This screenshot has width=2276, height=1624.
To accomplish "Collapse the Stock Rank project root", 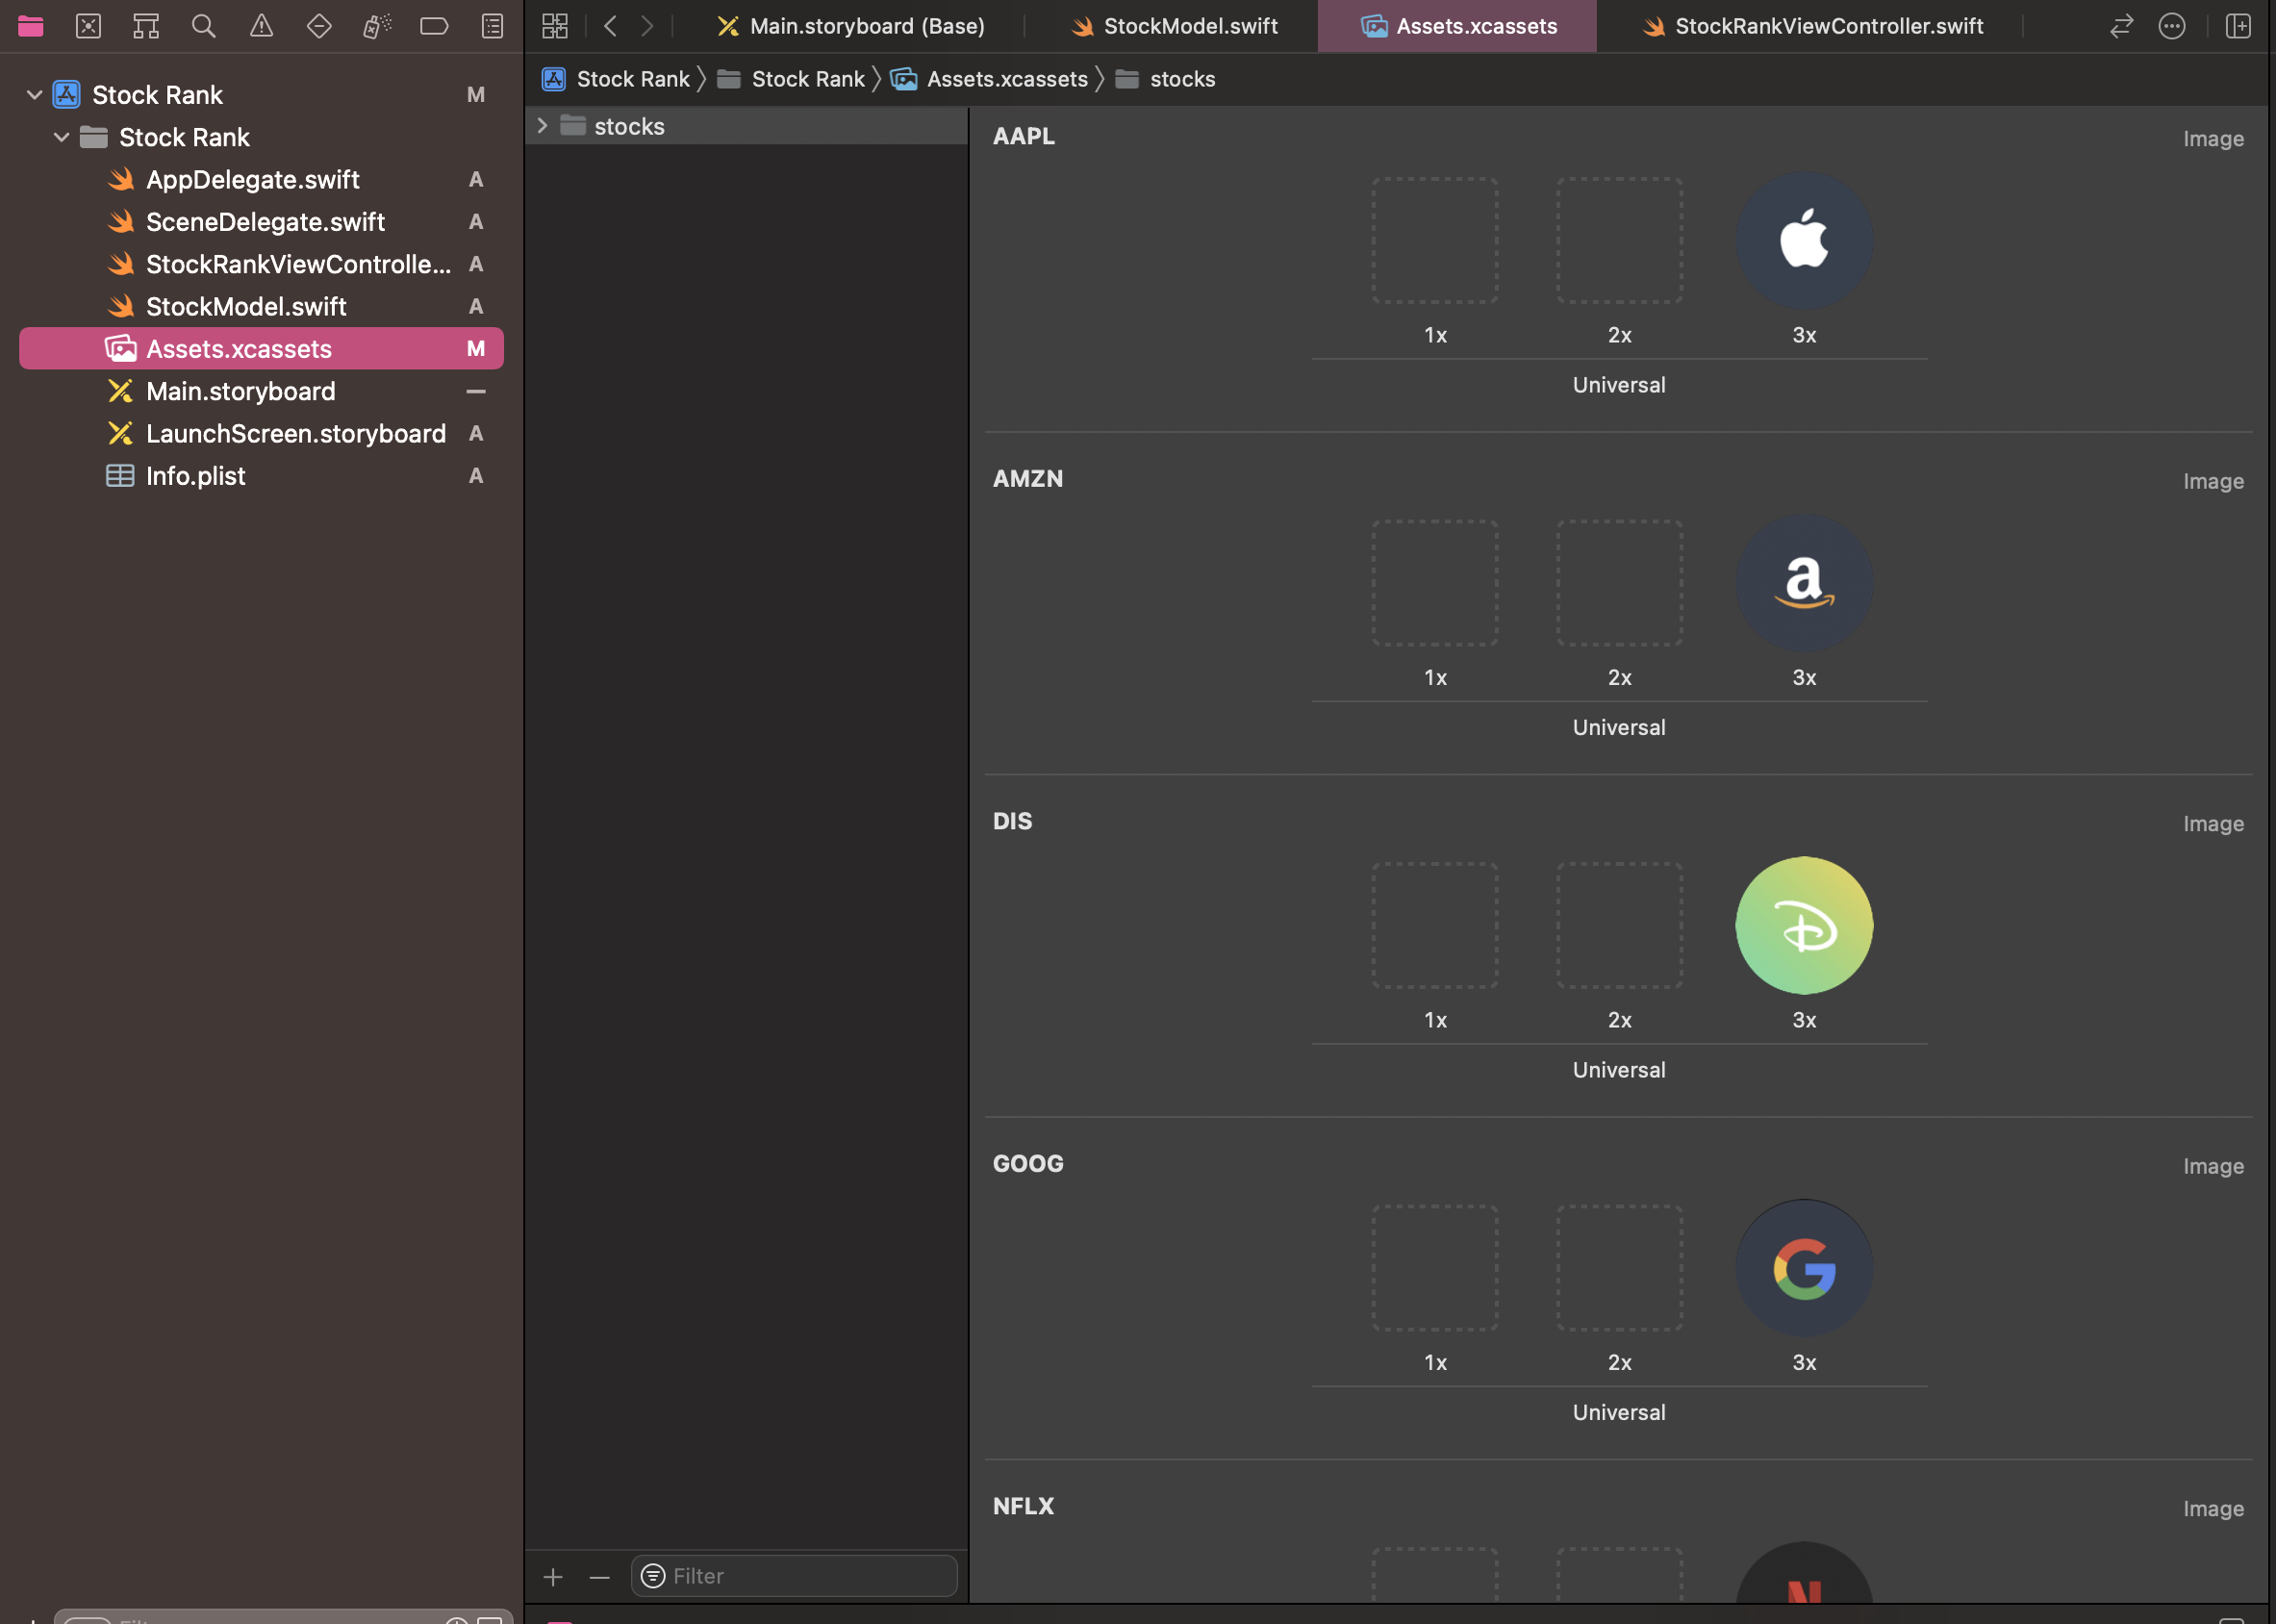I will [x=34, y=95].
